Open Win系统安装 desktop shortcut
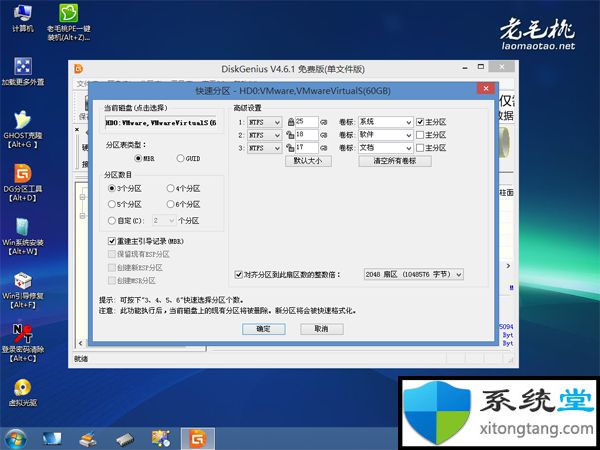600x450 pixels. [x=23, y=236]
